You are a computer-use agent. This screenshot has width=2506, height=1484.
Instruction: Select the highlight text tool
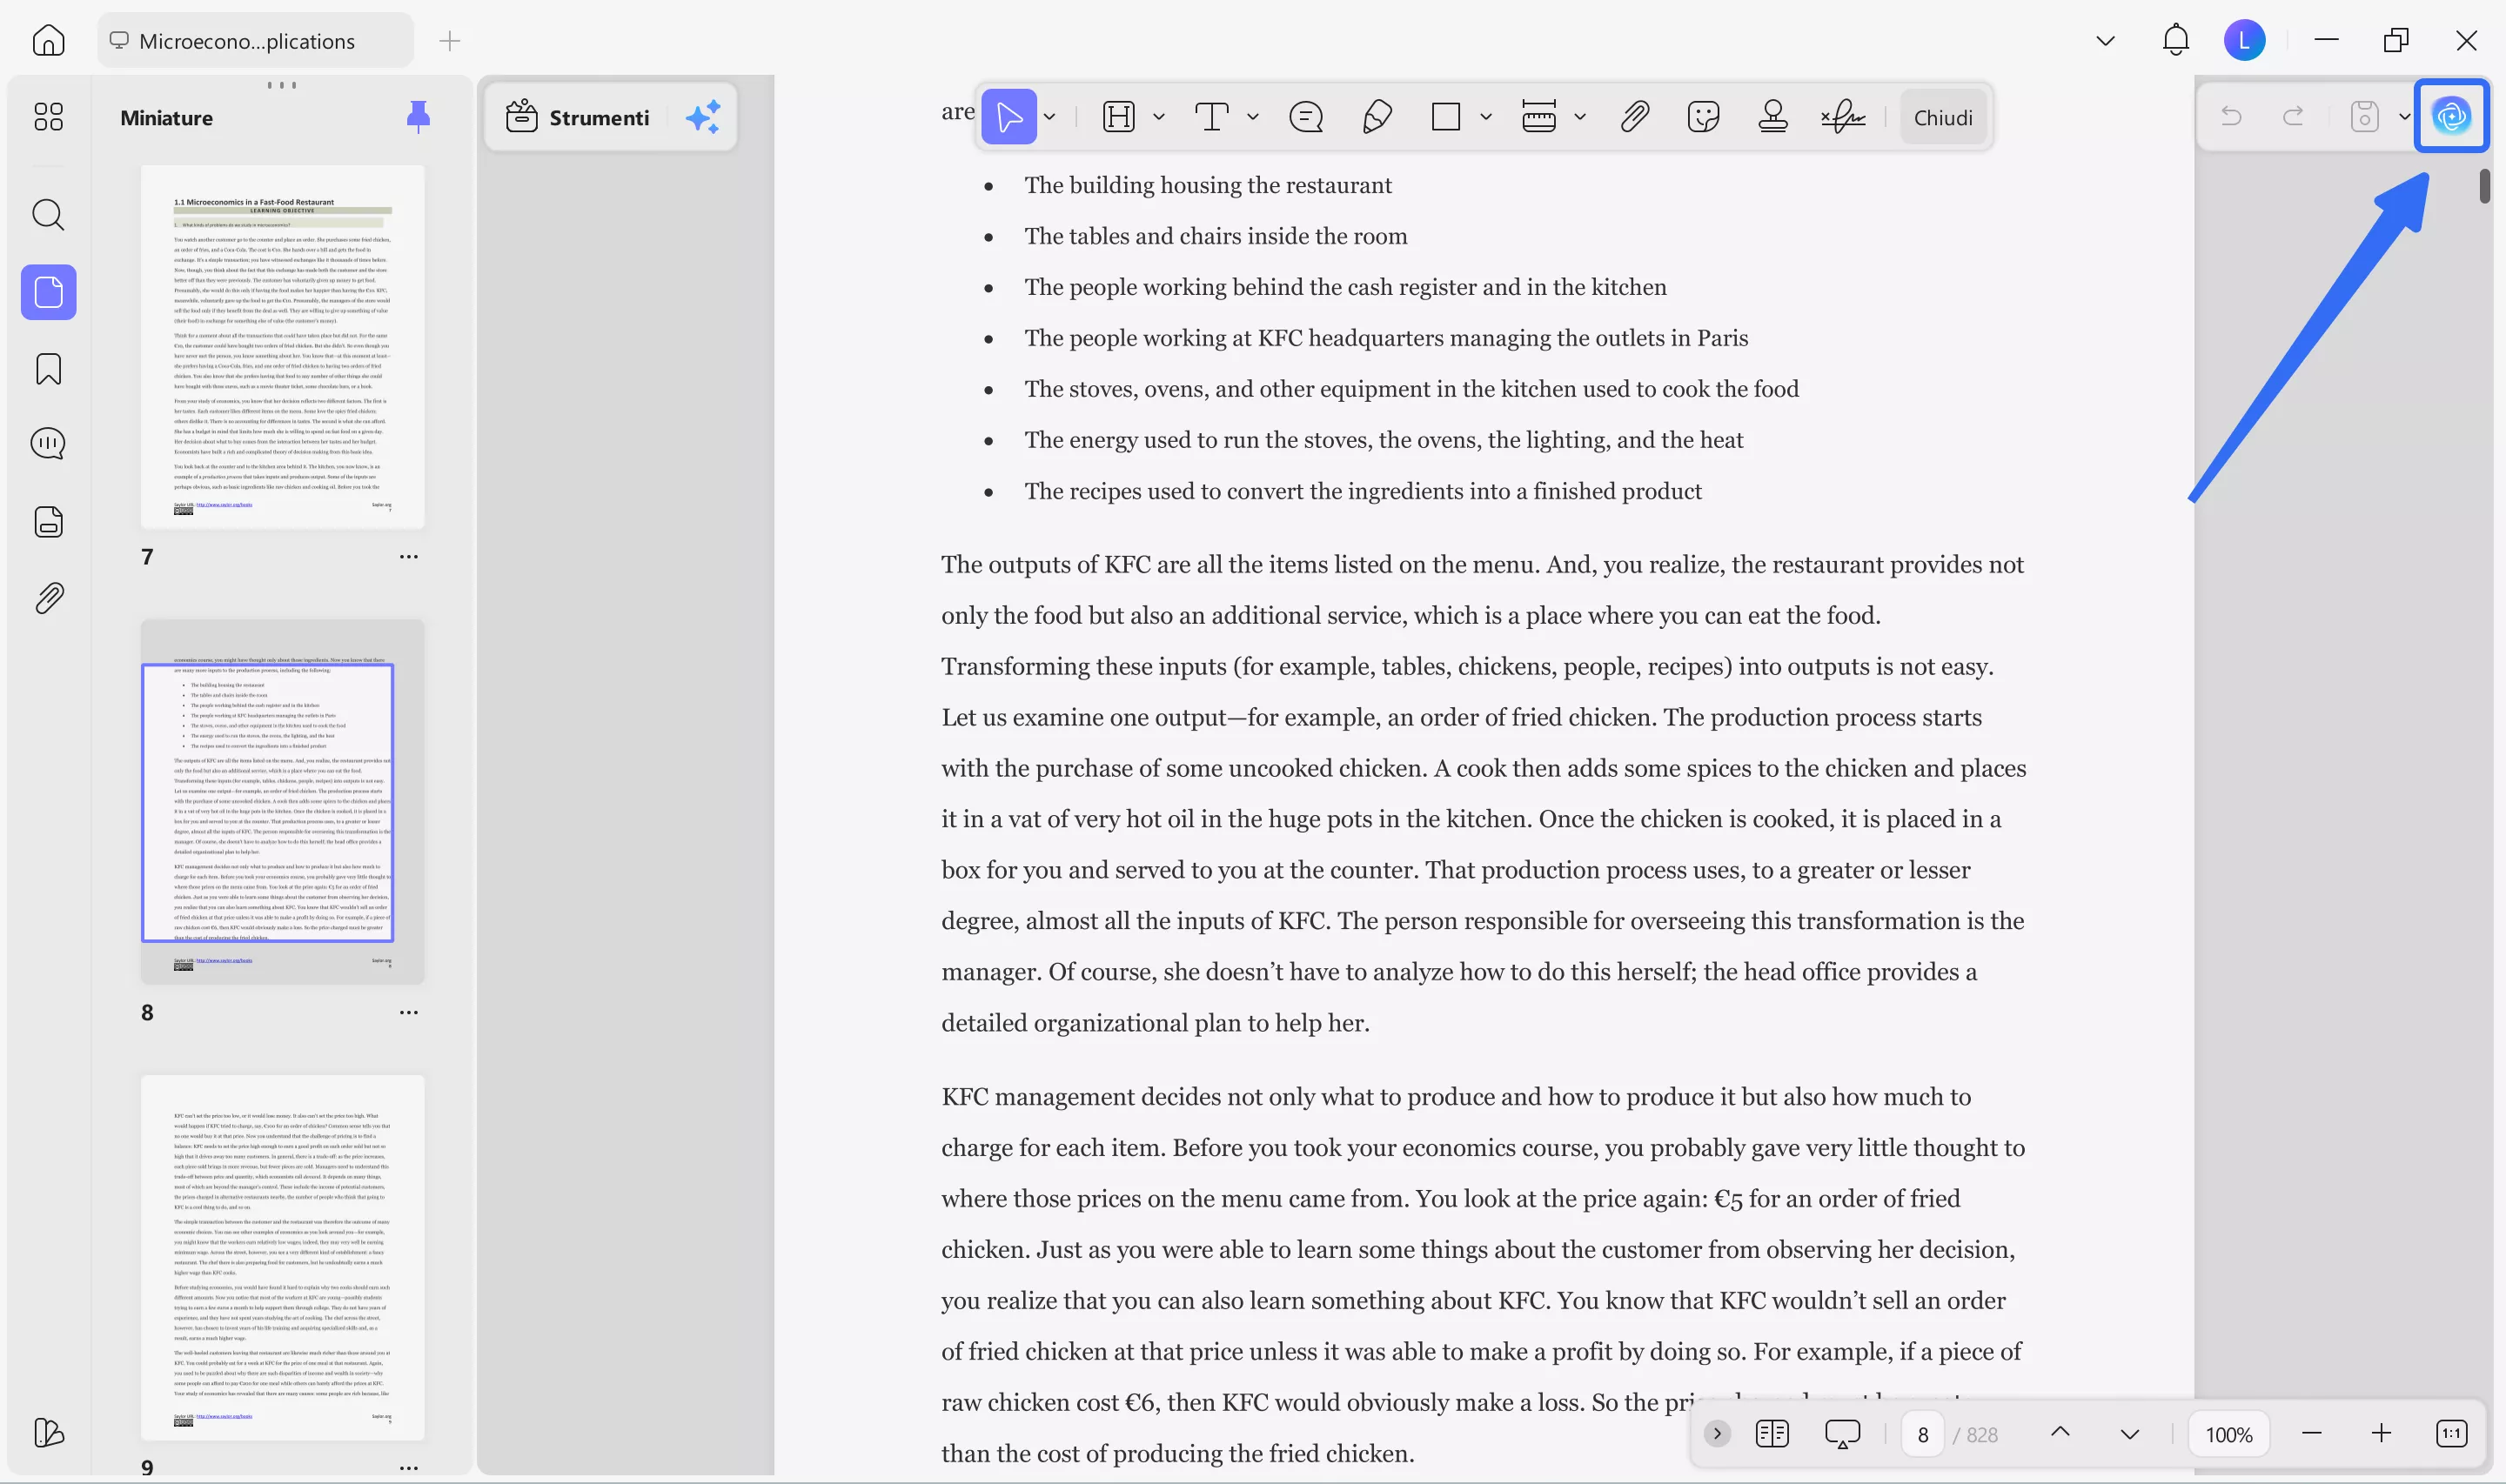[x=1118, y=117]
